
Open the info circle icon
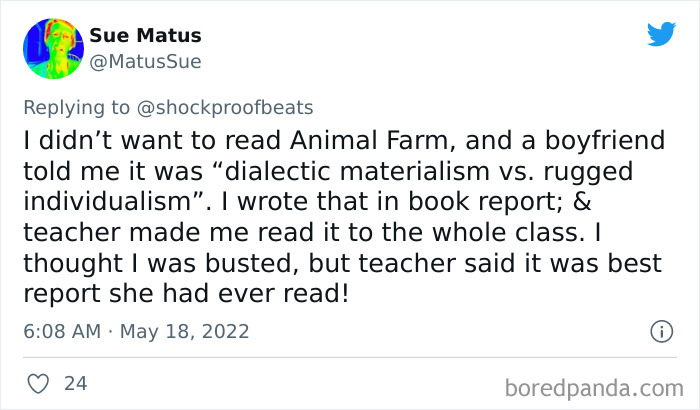click(x=660, y=330)
